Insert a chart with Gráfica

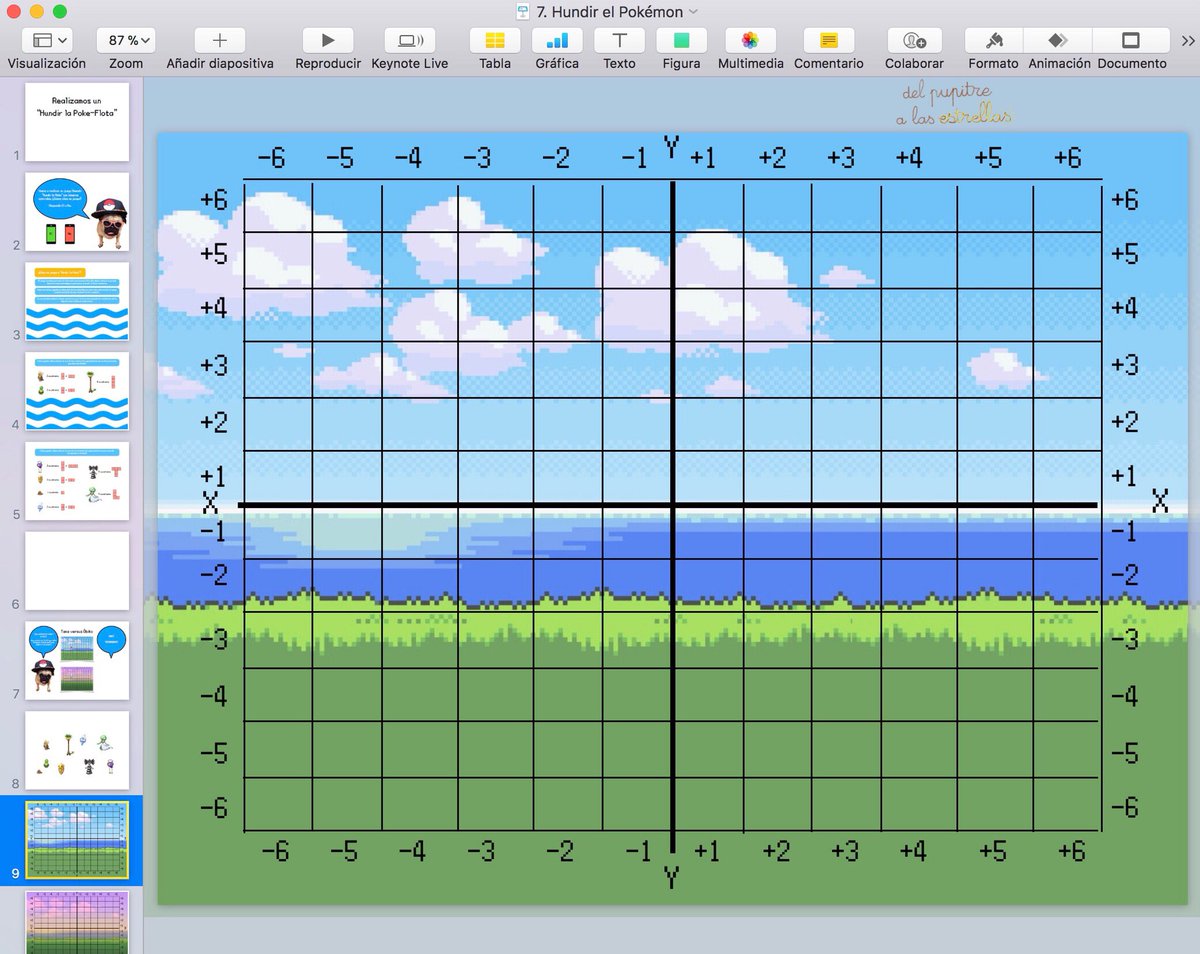pos(557,40)
